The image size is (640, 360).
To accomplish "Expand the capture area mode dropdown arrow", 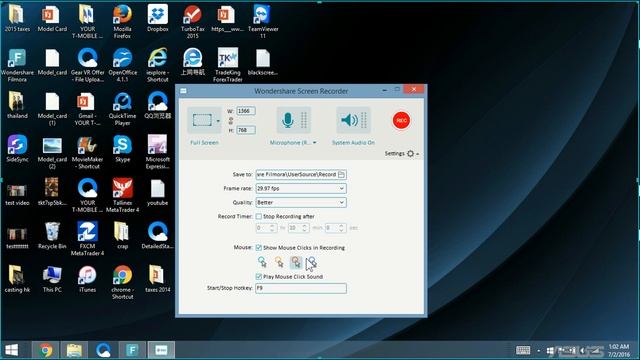I will pos(218,121).
